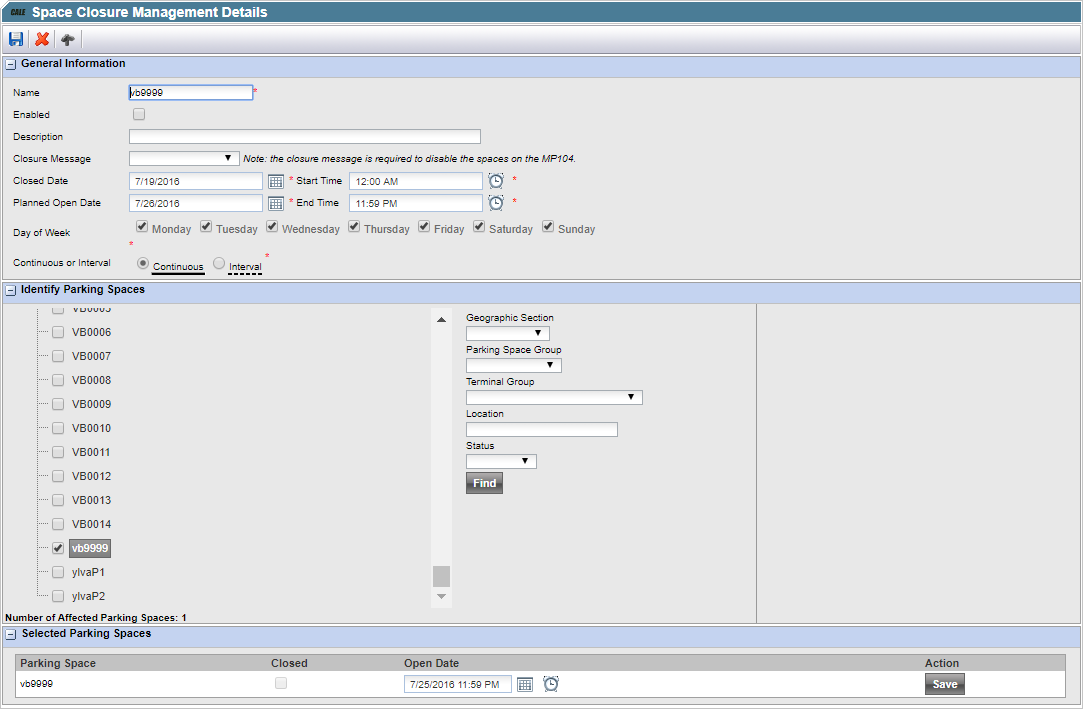Click the Closed Date input field
Viewport: 1083px width, 709px height.
pos(195,182)
